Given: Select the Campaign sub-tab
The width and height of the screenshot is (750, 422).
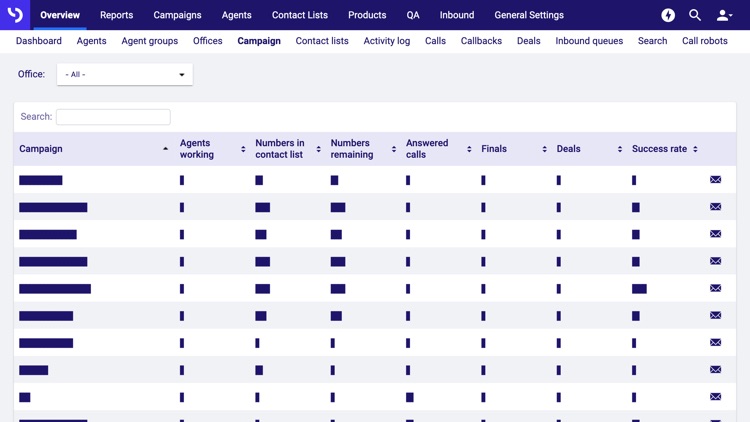Looking at the screenshot, I should click(x=259, y=41).
